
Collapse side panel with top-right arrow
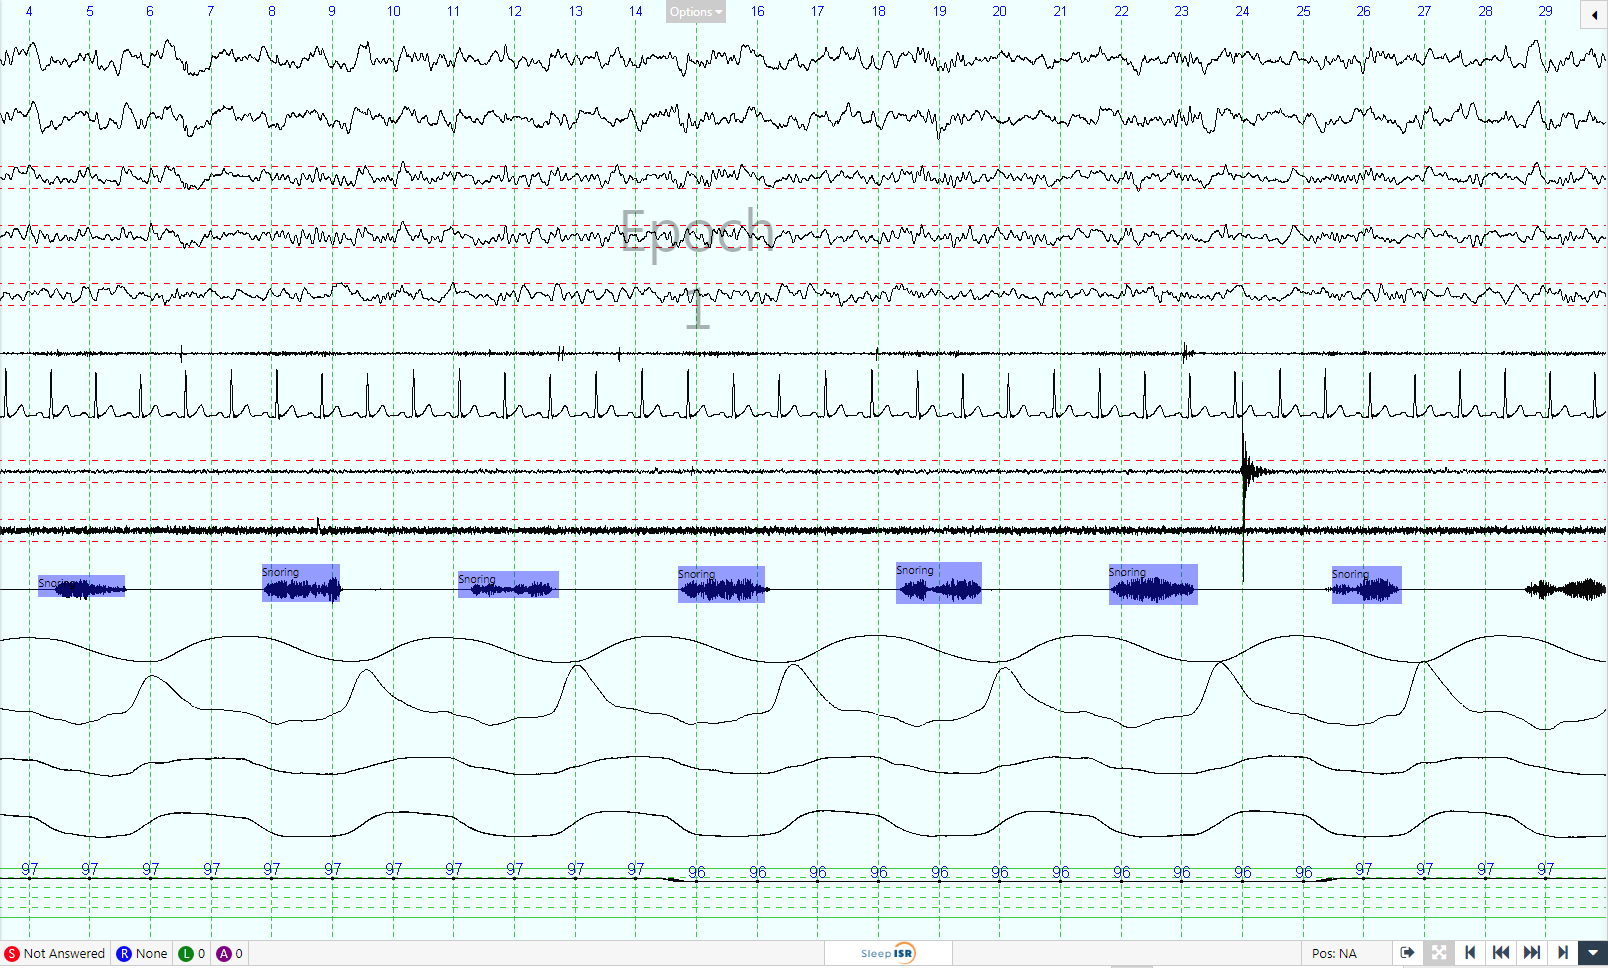pos(1594,14)
